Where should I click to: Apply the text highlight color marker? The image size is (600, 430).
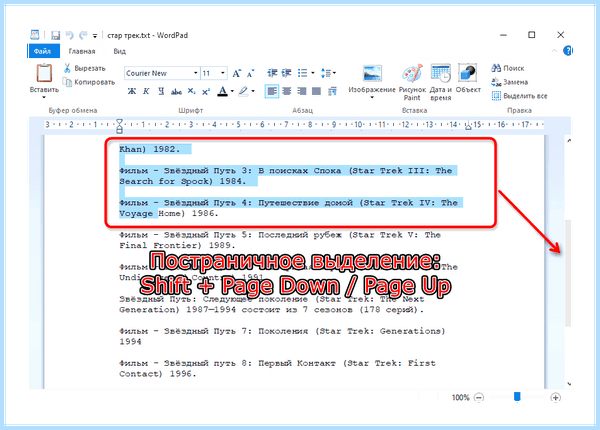click(x=243, y=91)
